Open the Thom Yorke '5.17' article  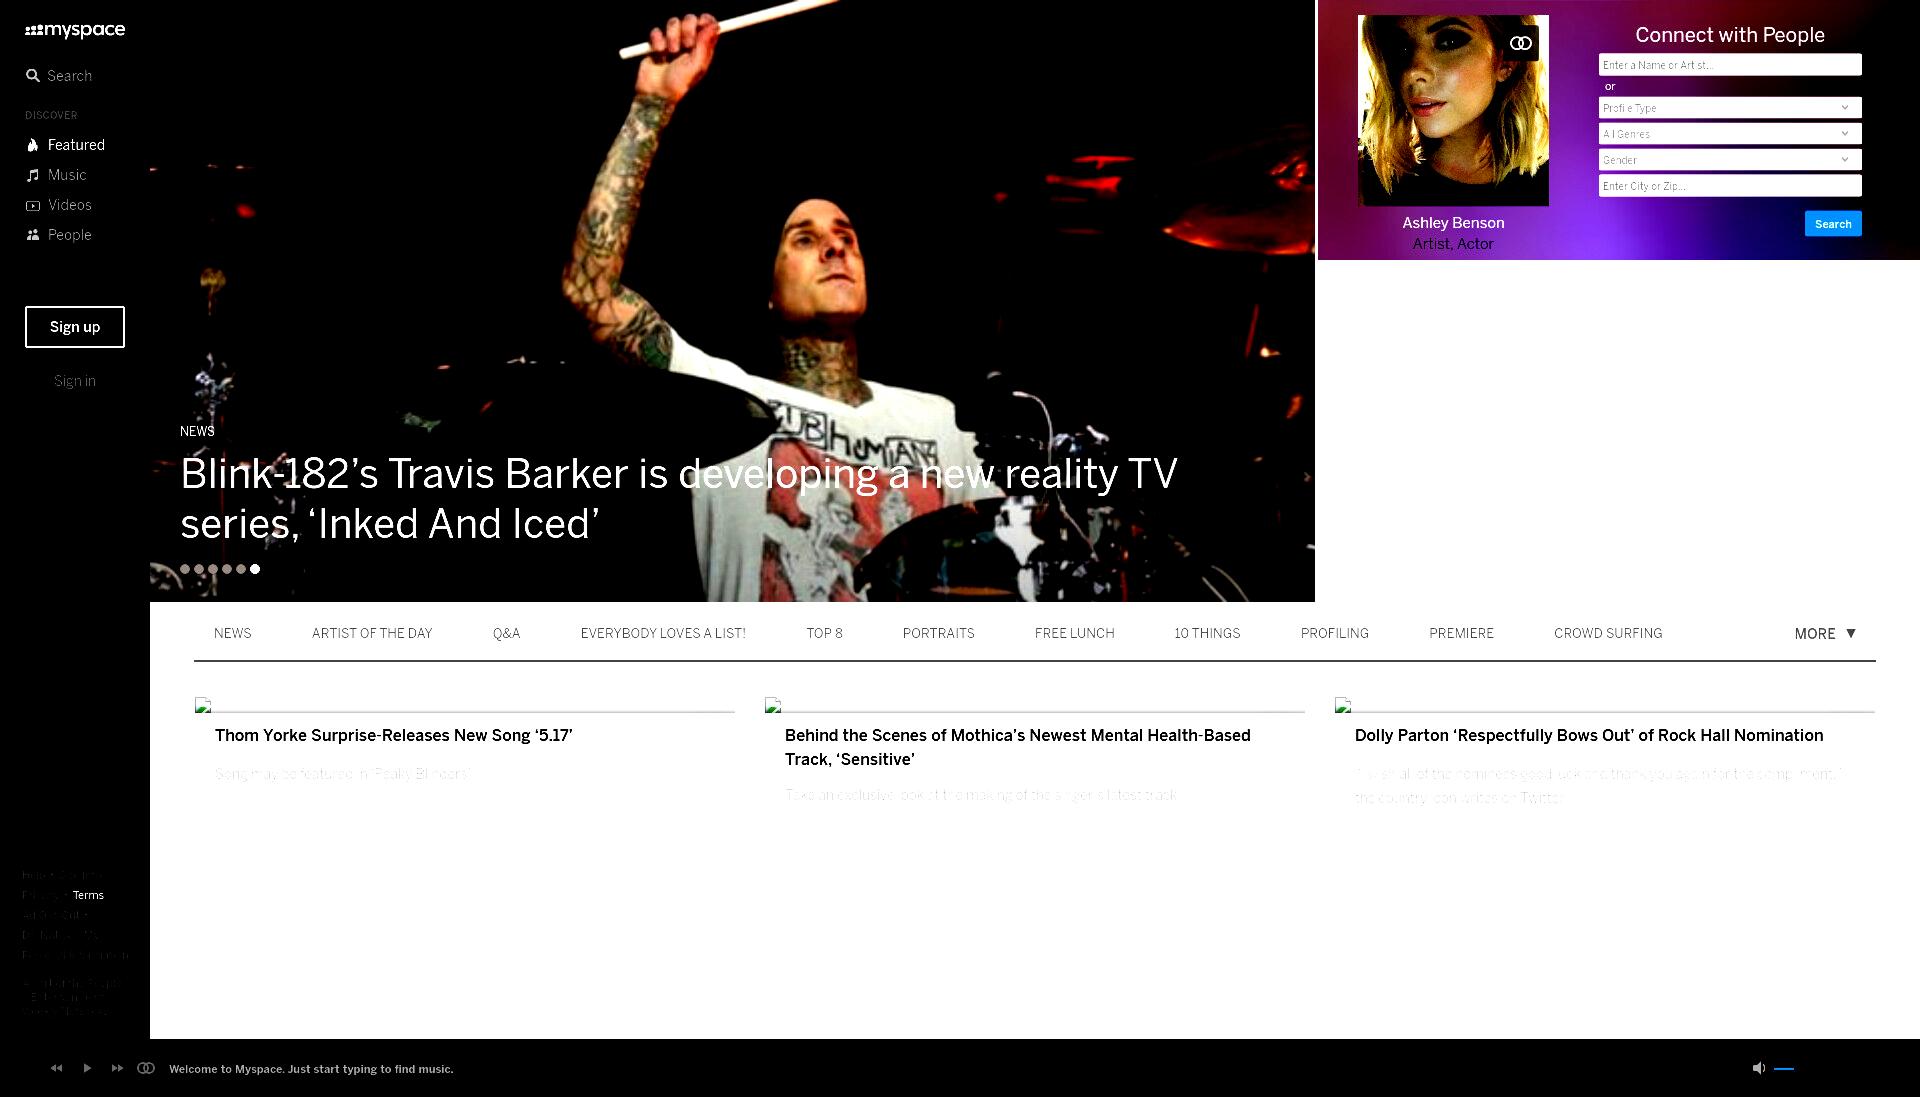[394, 736]
